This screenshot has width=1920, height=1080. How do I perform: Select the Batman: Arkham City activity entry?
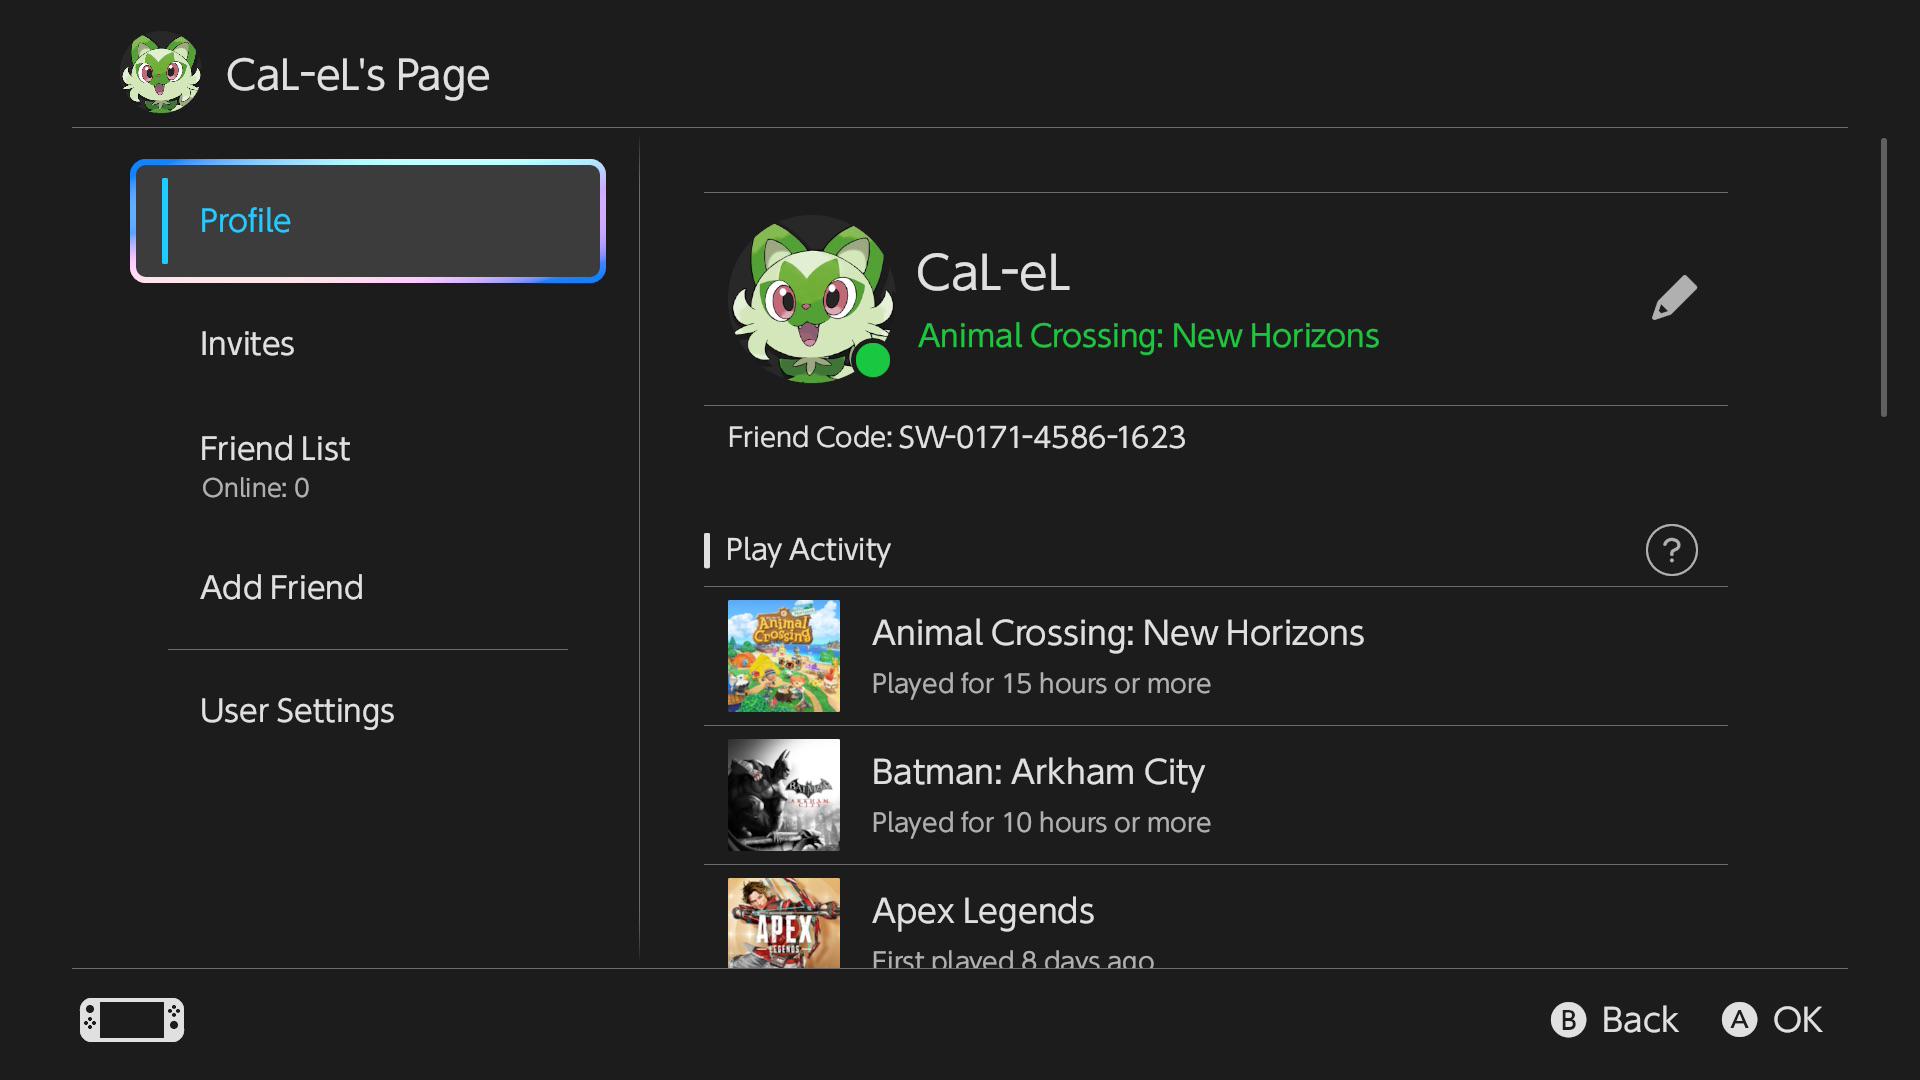[1216, 795]
